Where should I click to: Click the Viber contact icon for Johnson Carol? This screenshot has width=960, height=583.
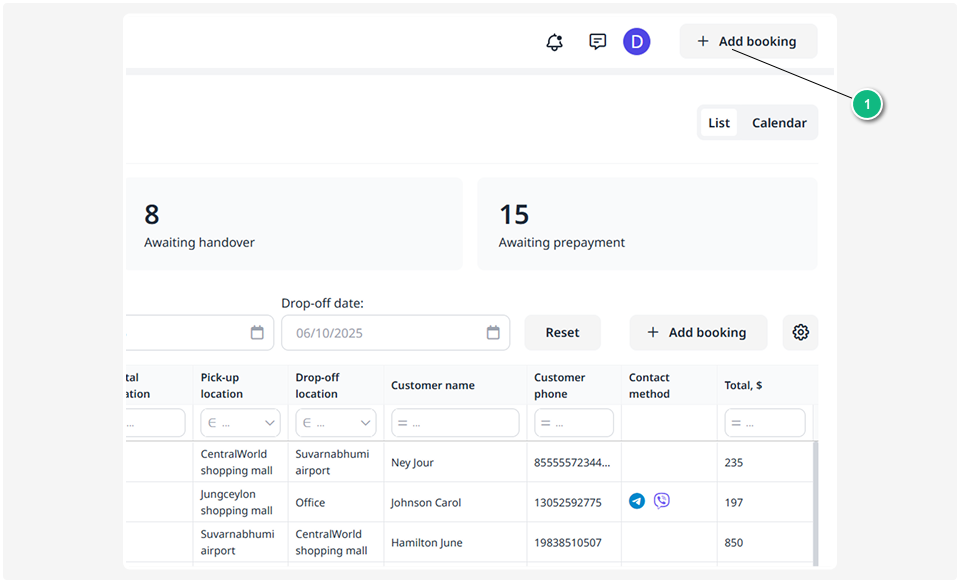pyautogui.click(x=661, y=501)
